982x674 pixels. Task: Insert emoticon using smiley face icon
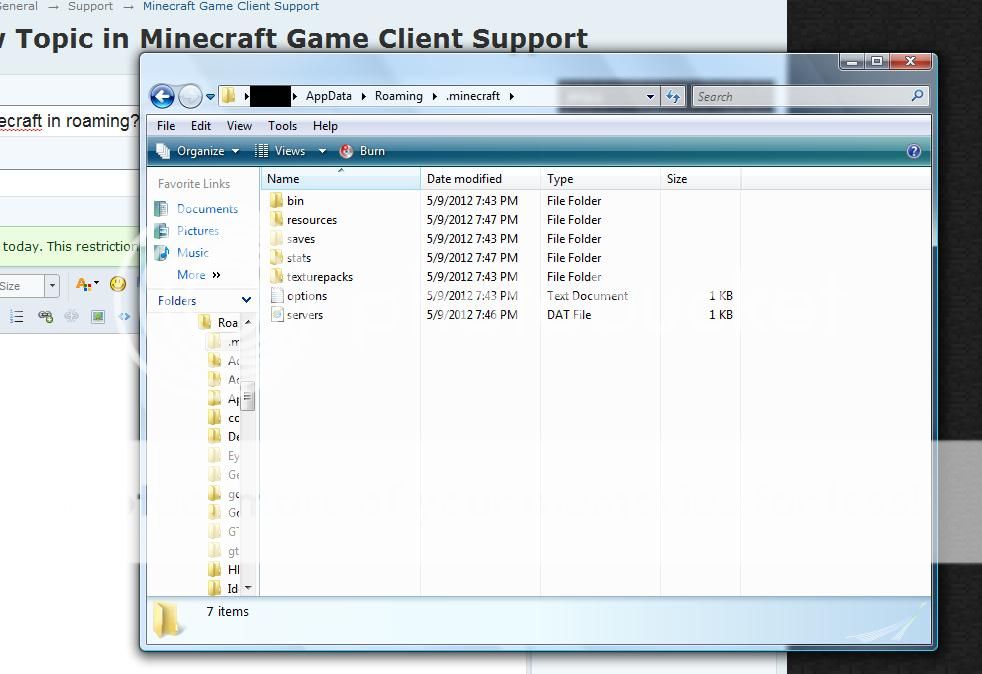coord(118,285)
